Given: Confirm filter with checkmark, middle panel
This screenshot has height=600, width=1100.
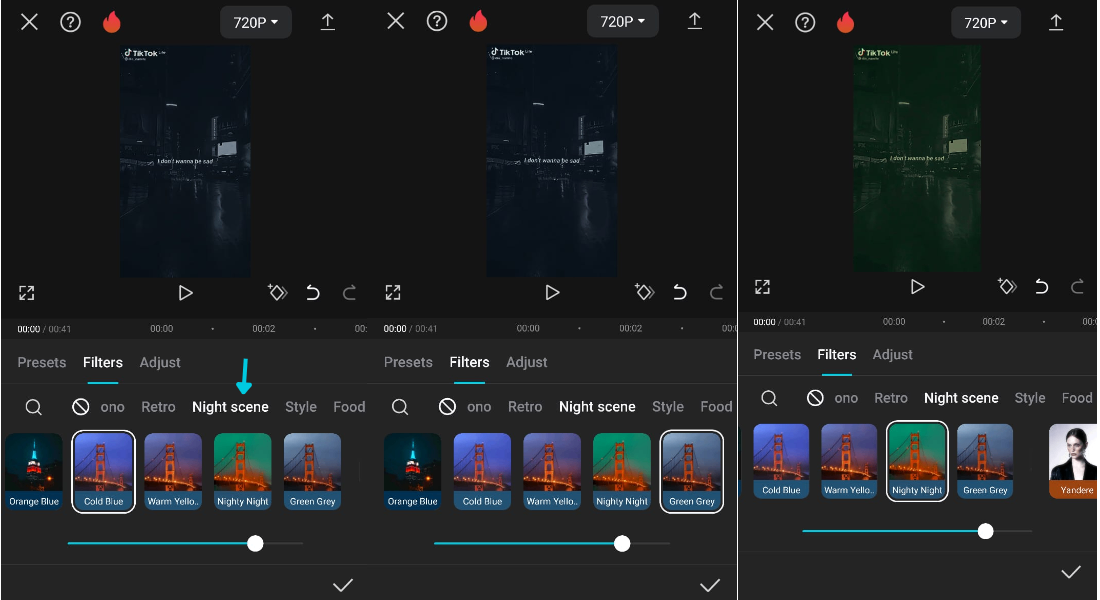Looking at the screenshot, I should pyautogui.click(x=710, y=585).
